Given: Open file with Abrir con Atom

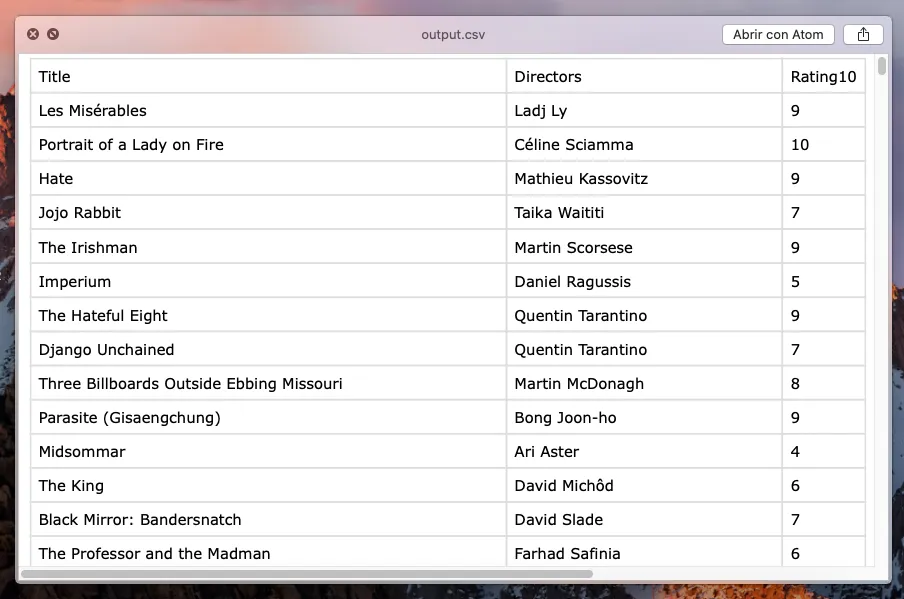Looking at the screenshot, I should (x=778, y=35).
